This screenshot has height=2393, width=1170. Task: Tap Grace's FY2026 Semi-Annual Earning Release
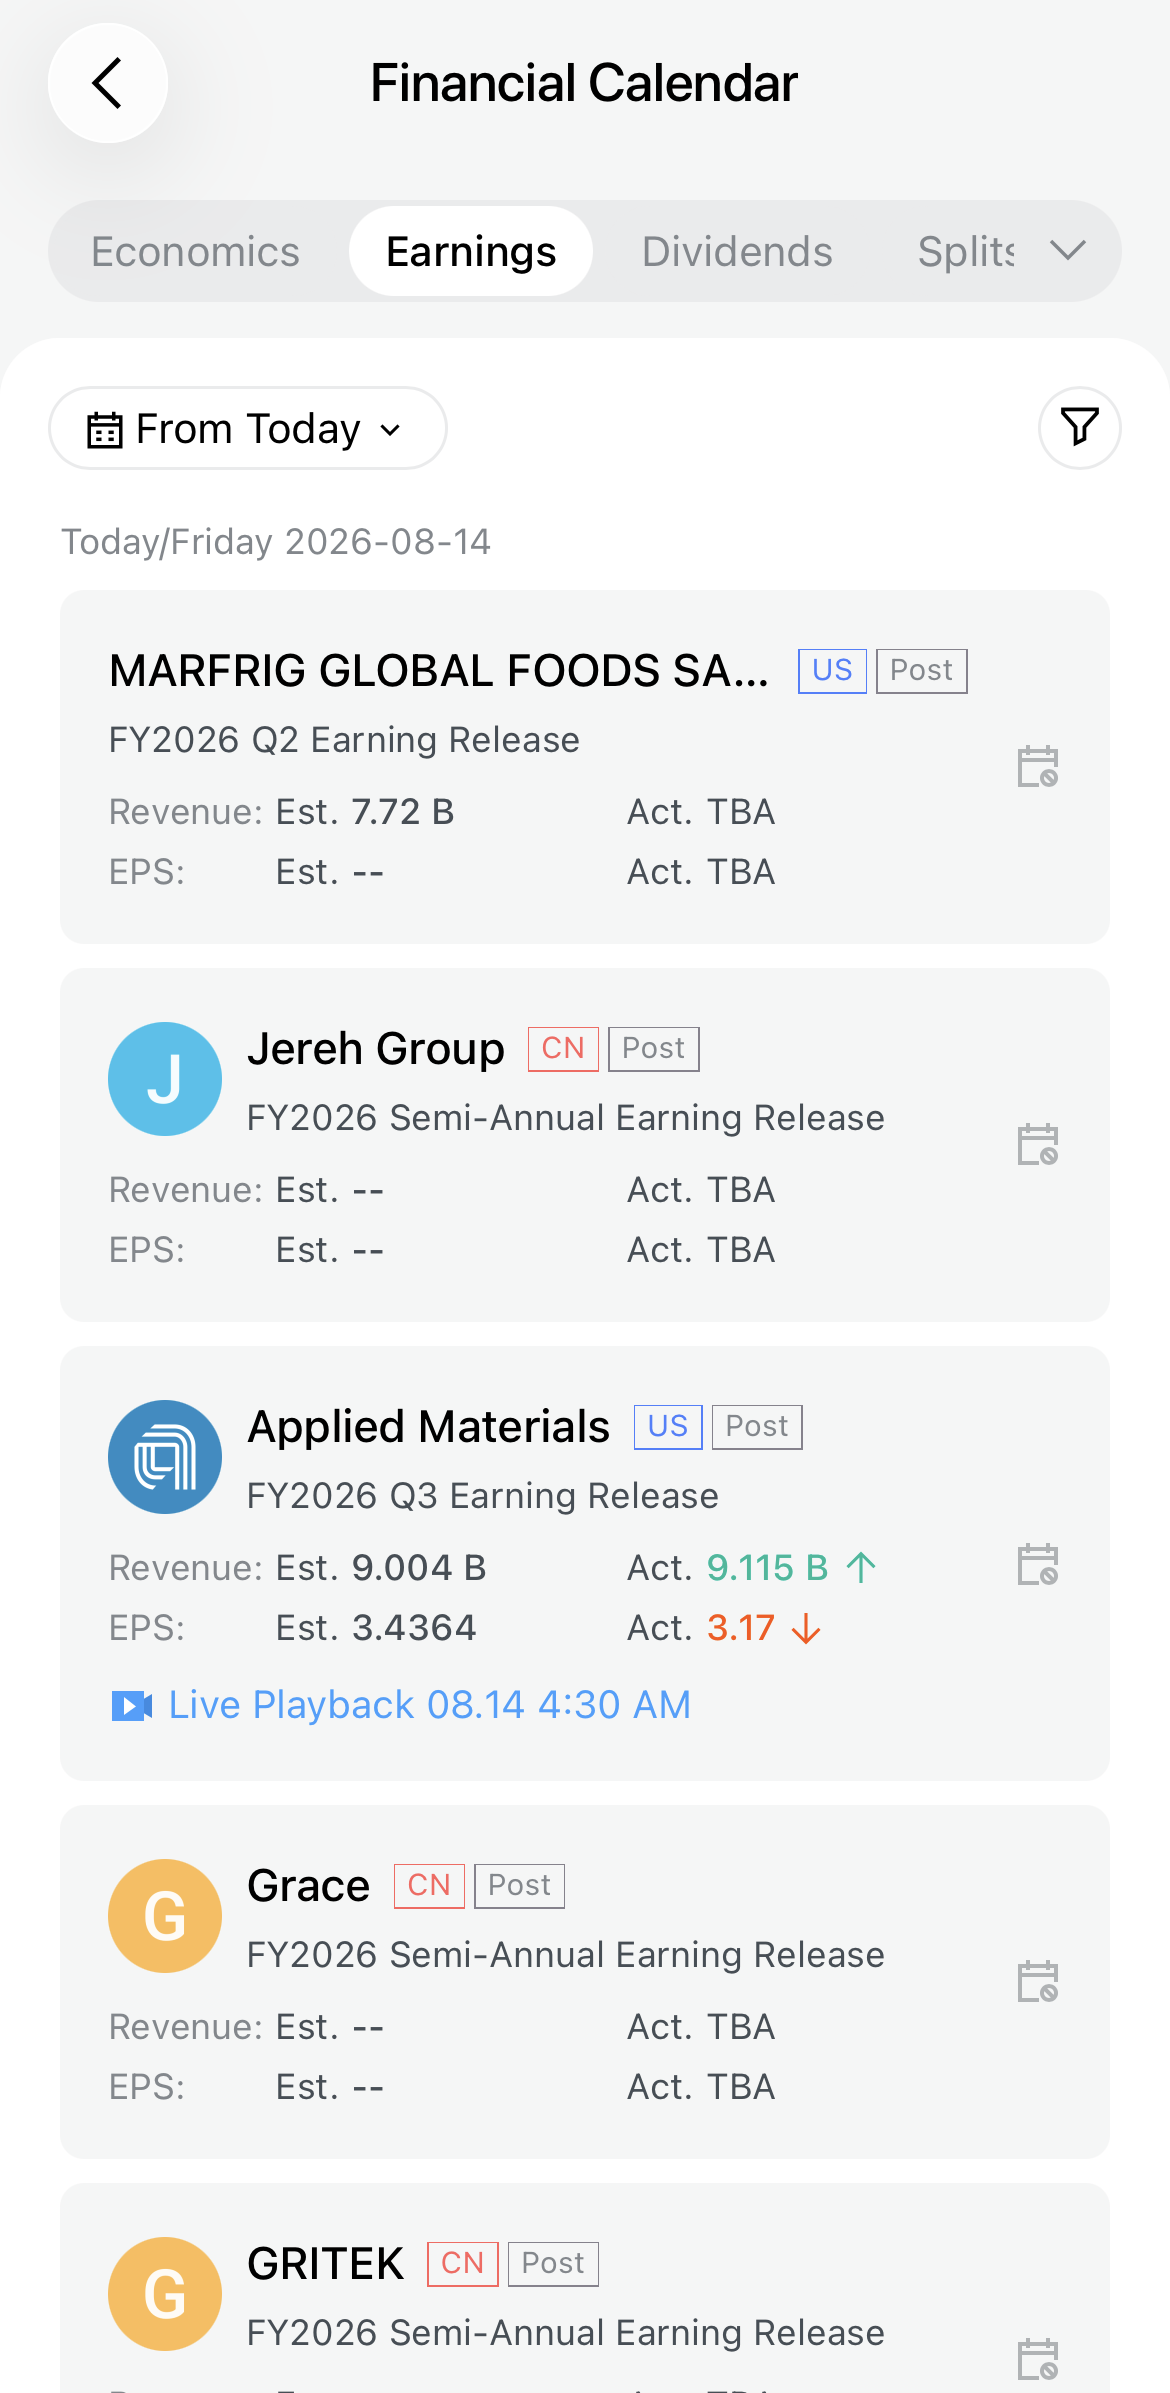tap(566, 1955)
